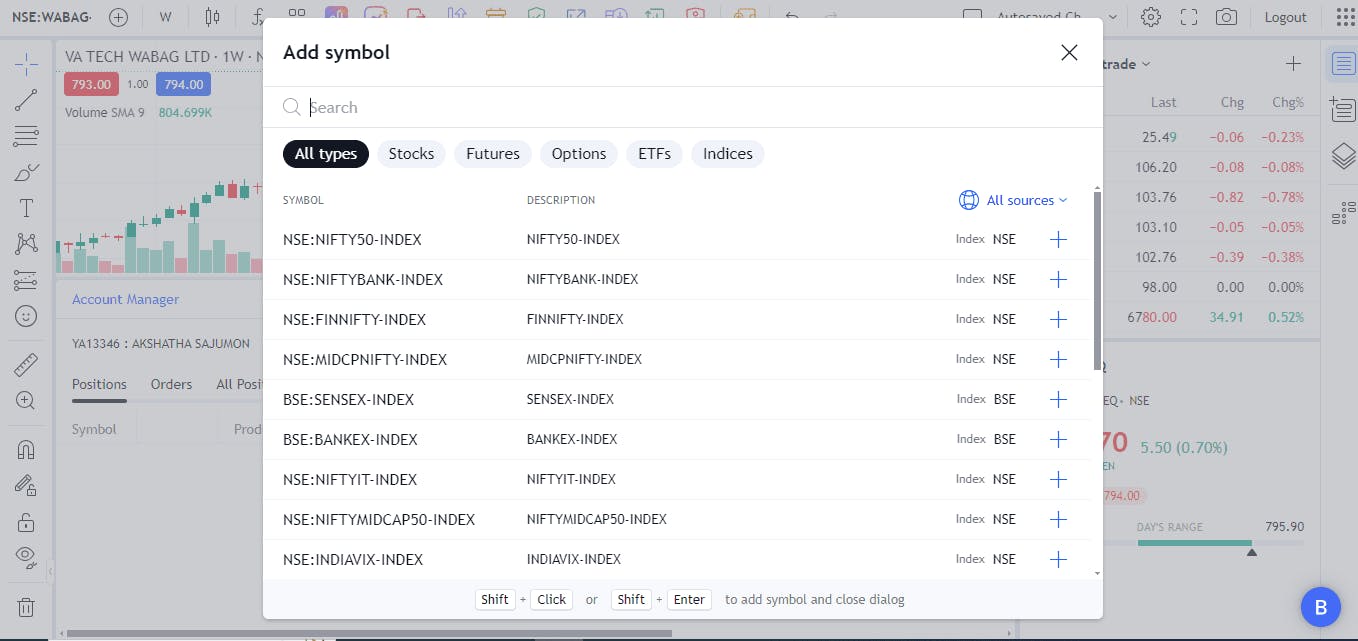Click the watchlist Chg% column header
The height and width of the screenshot is (641, 1358).
click(1288, 102)
